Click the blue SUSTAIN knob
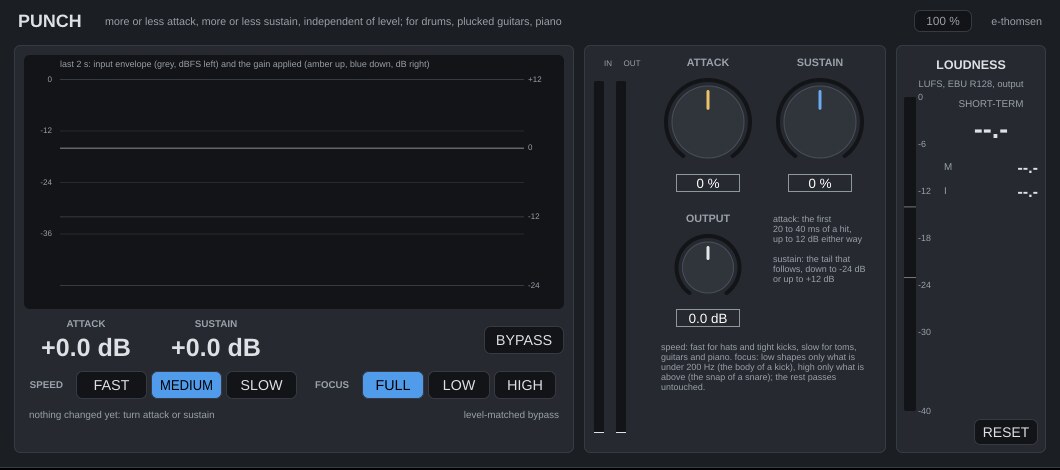The image size is (1060, 470). 820,122
